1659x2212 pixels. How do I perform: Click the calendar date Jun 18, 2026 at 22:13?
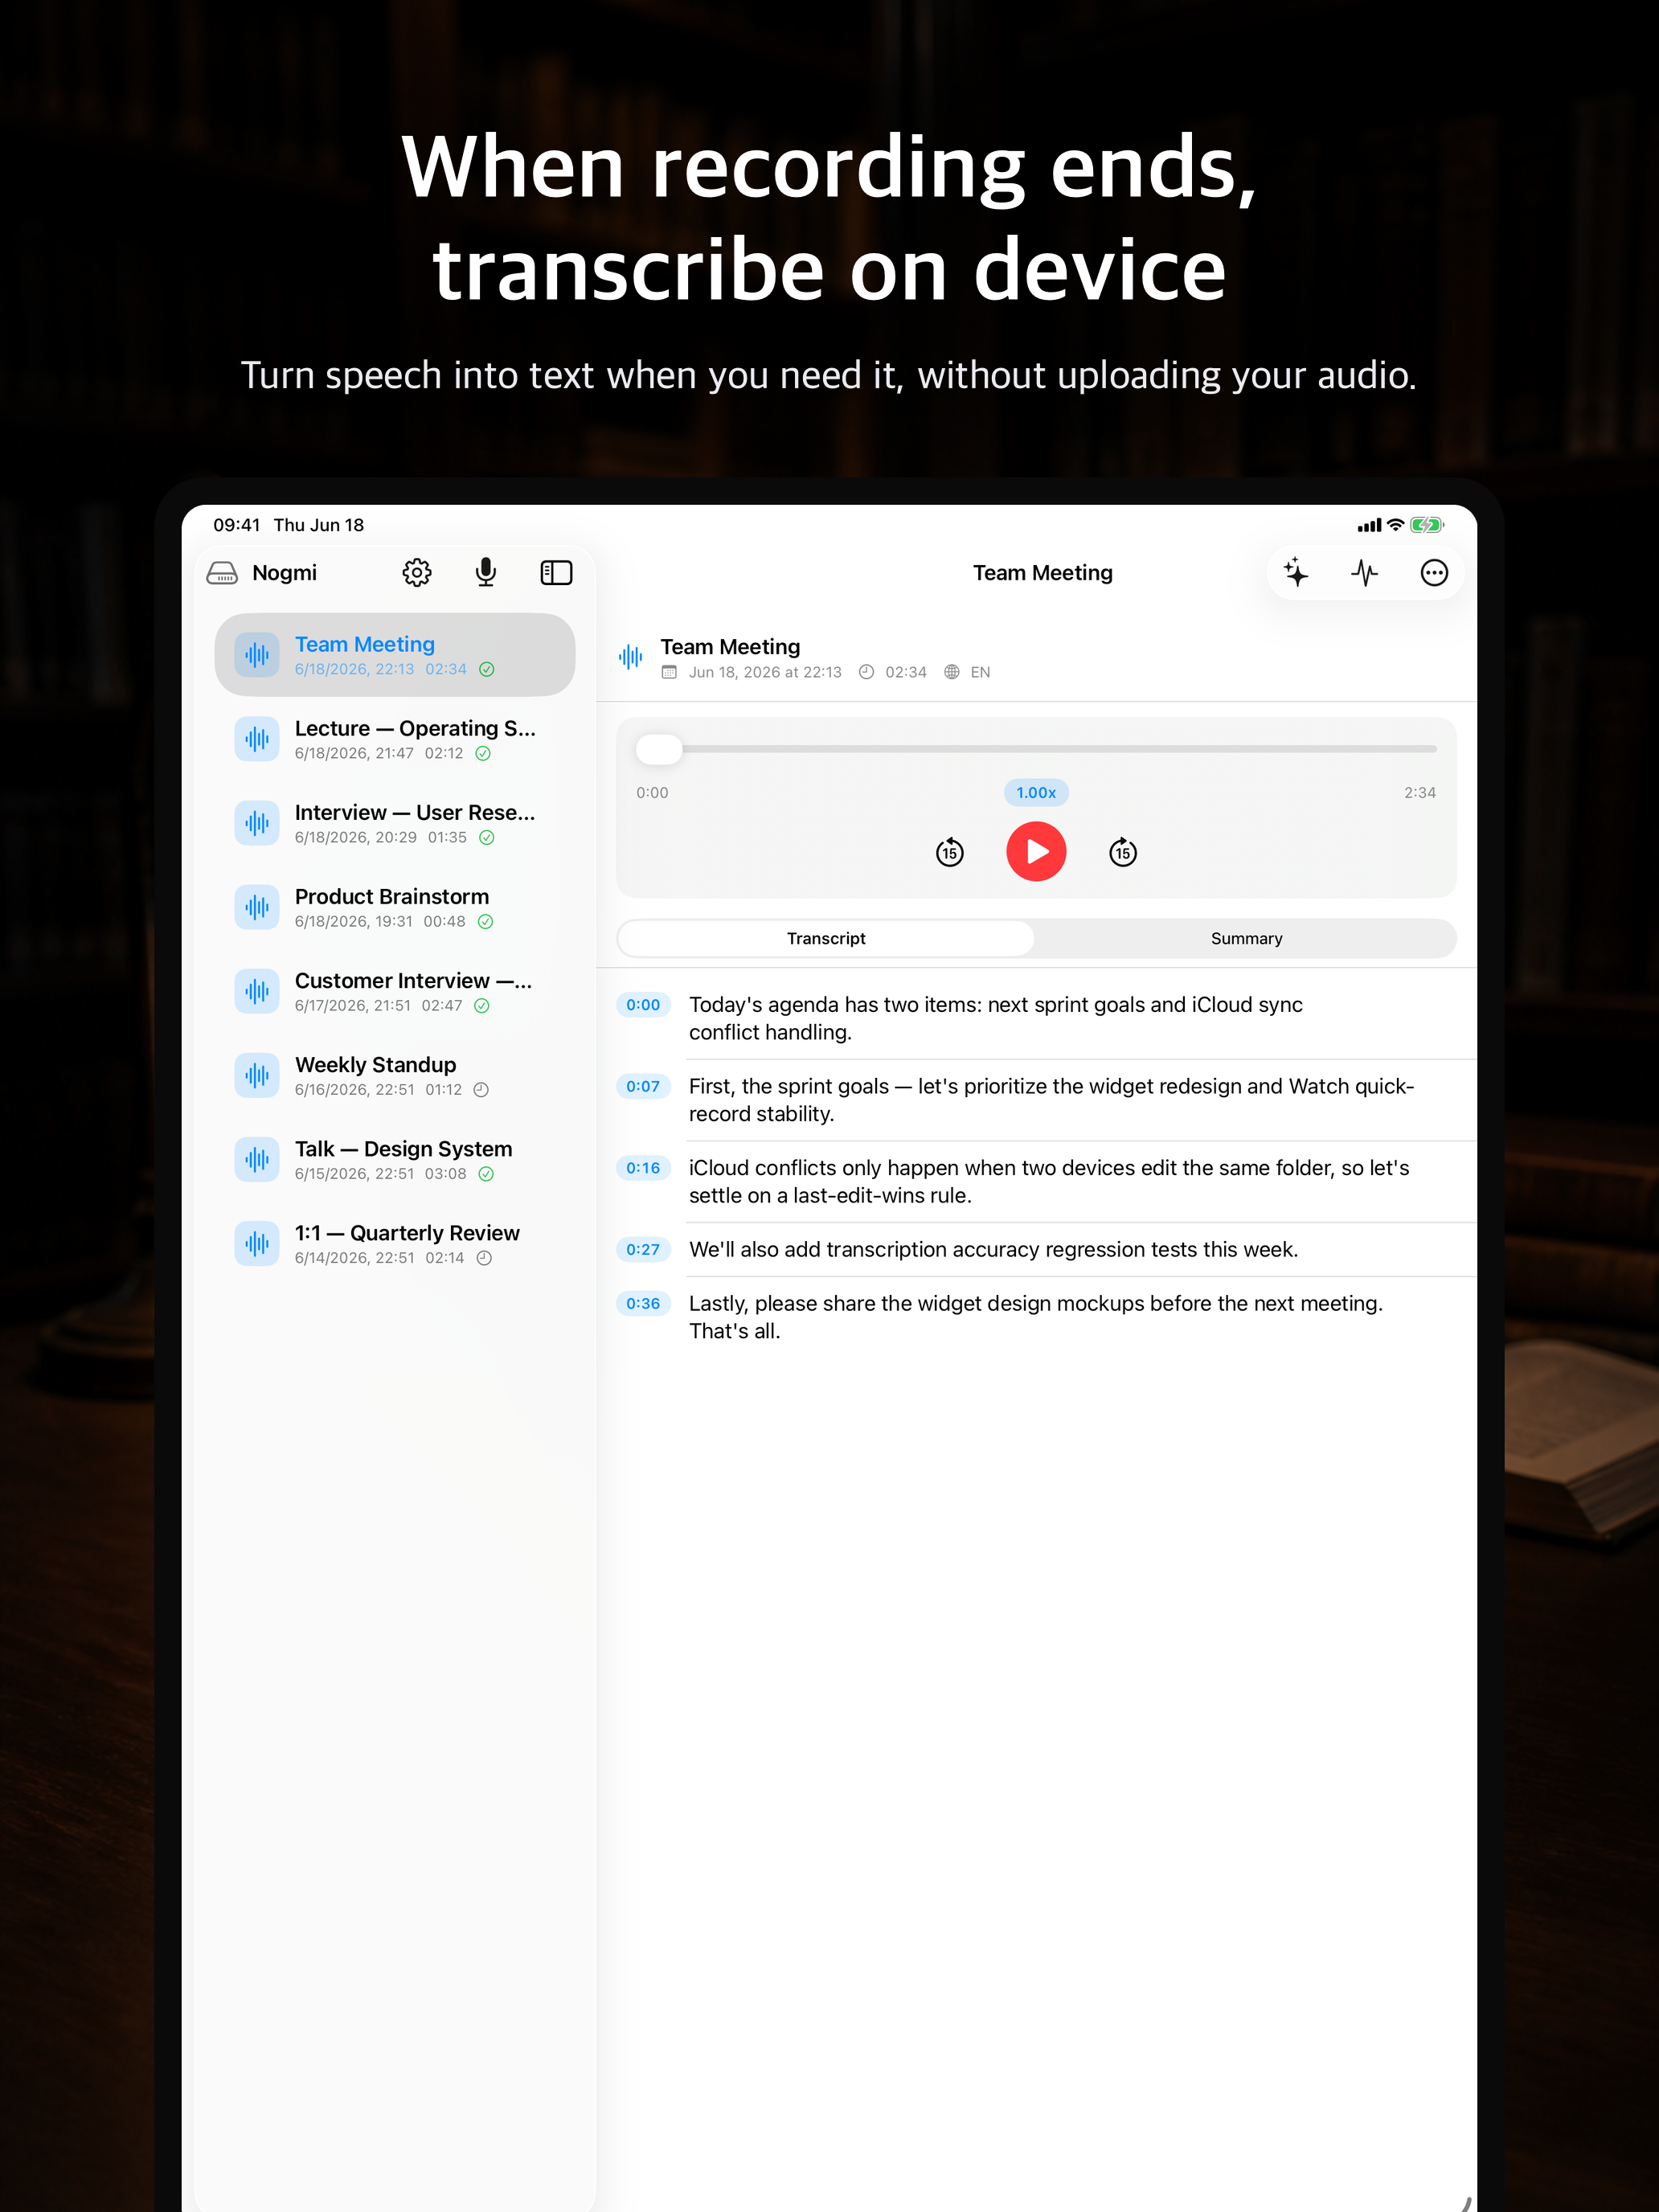pyautogui.click(x=752, y=672)
